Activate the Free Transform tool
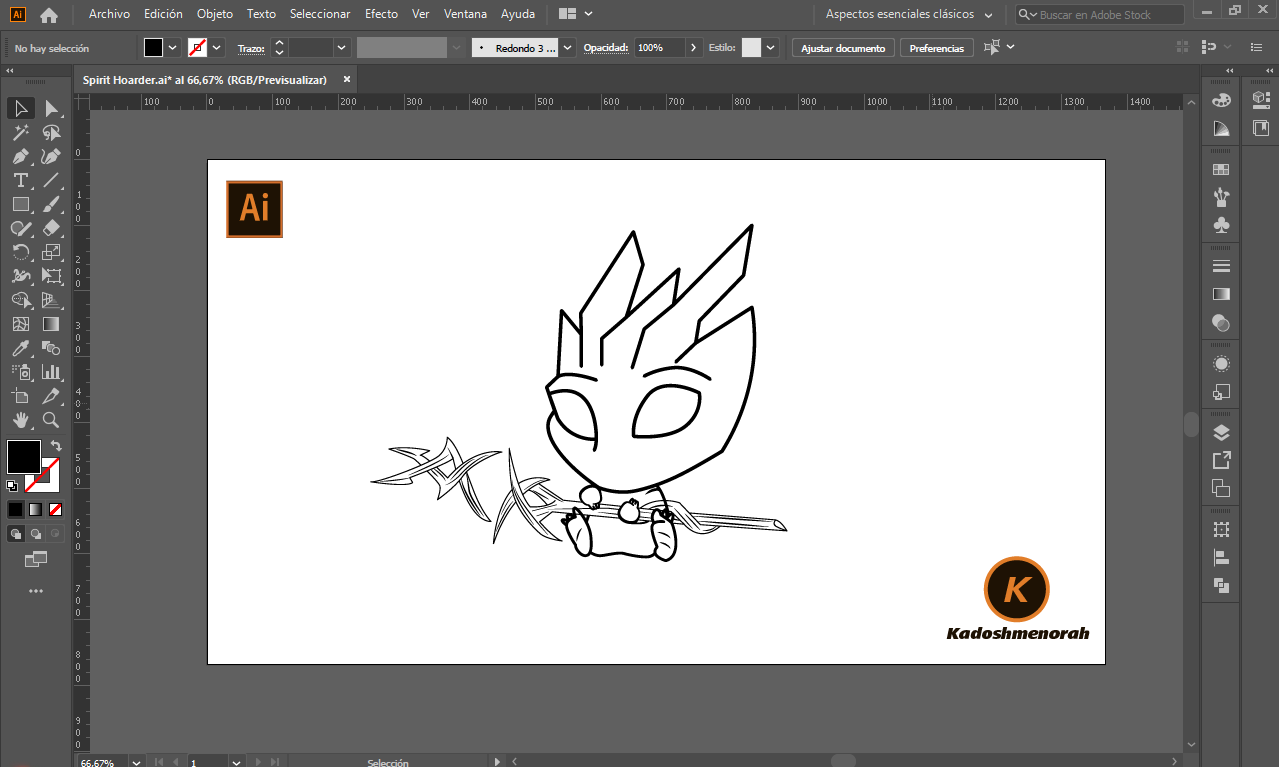 [52, 276]
